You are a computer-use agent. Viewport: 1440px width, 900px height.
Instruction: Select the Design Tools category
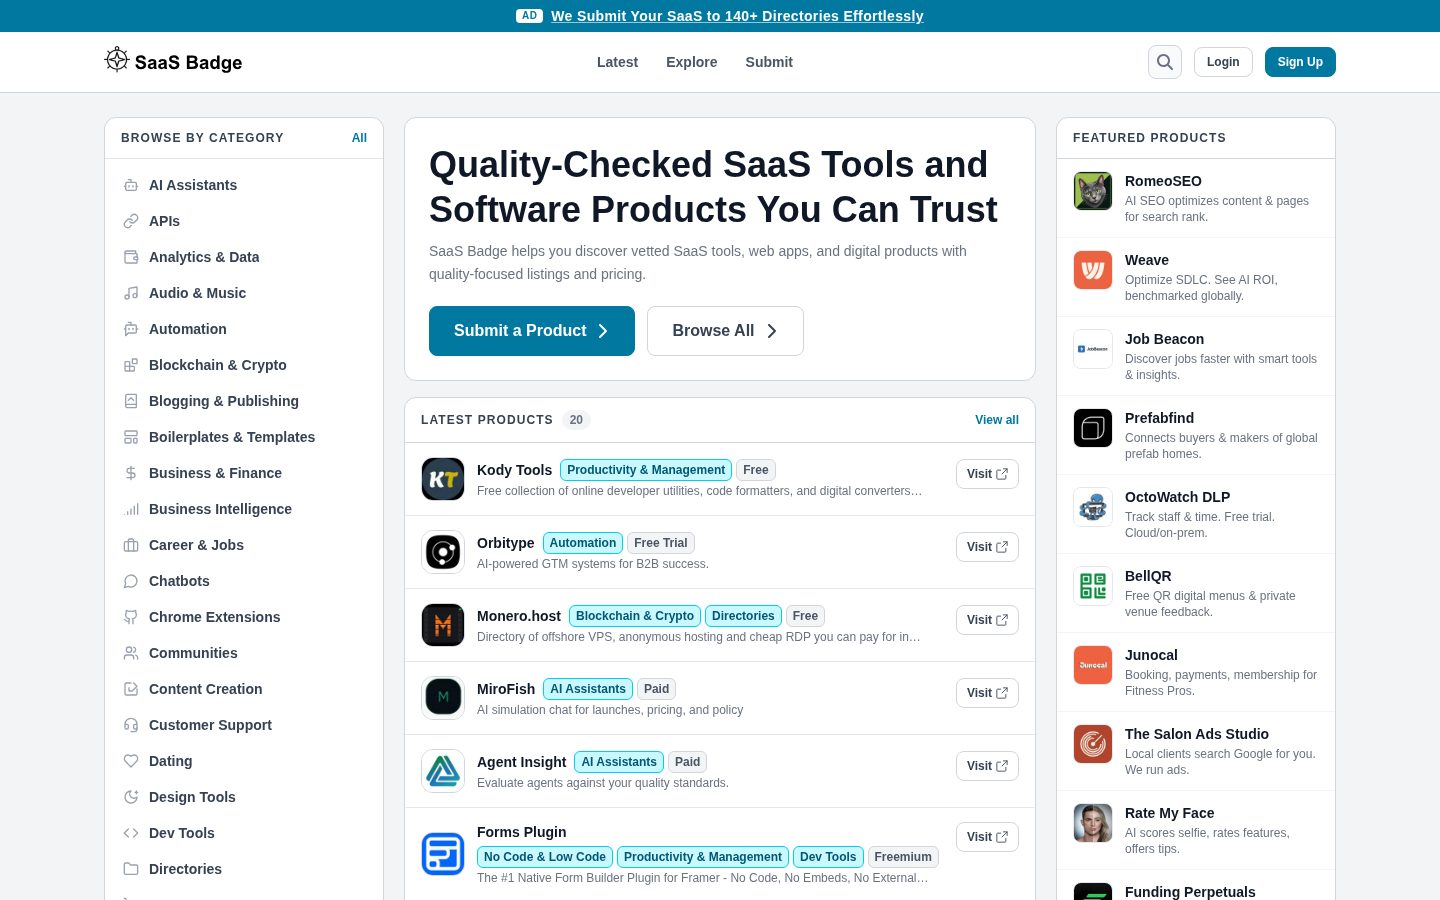(x=244, y=797)
